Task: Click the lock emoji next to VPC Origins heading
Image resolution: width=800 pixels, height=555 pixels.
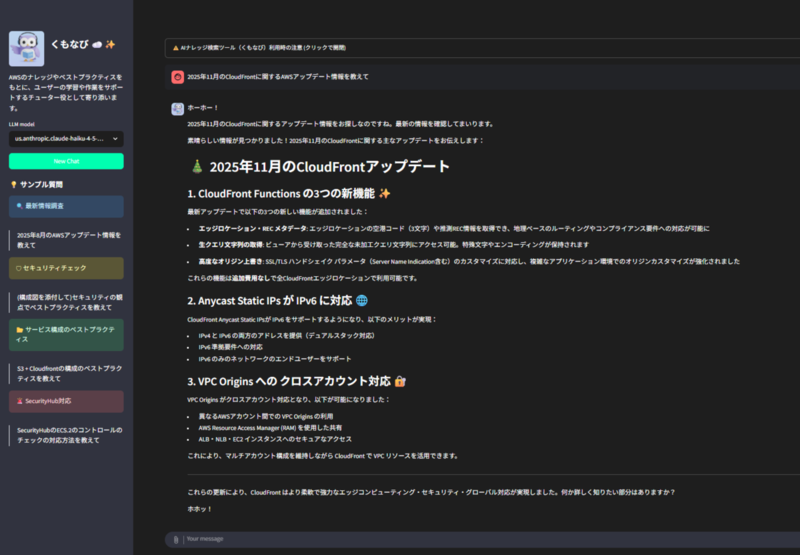Action: tap(401, 381)
